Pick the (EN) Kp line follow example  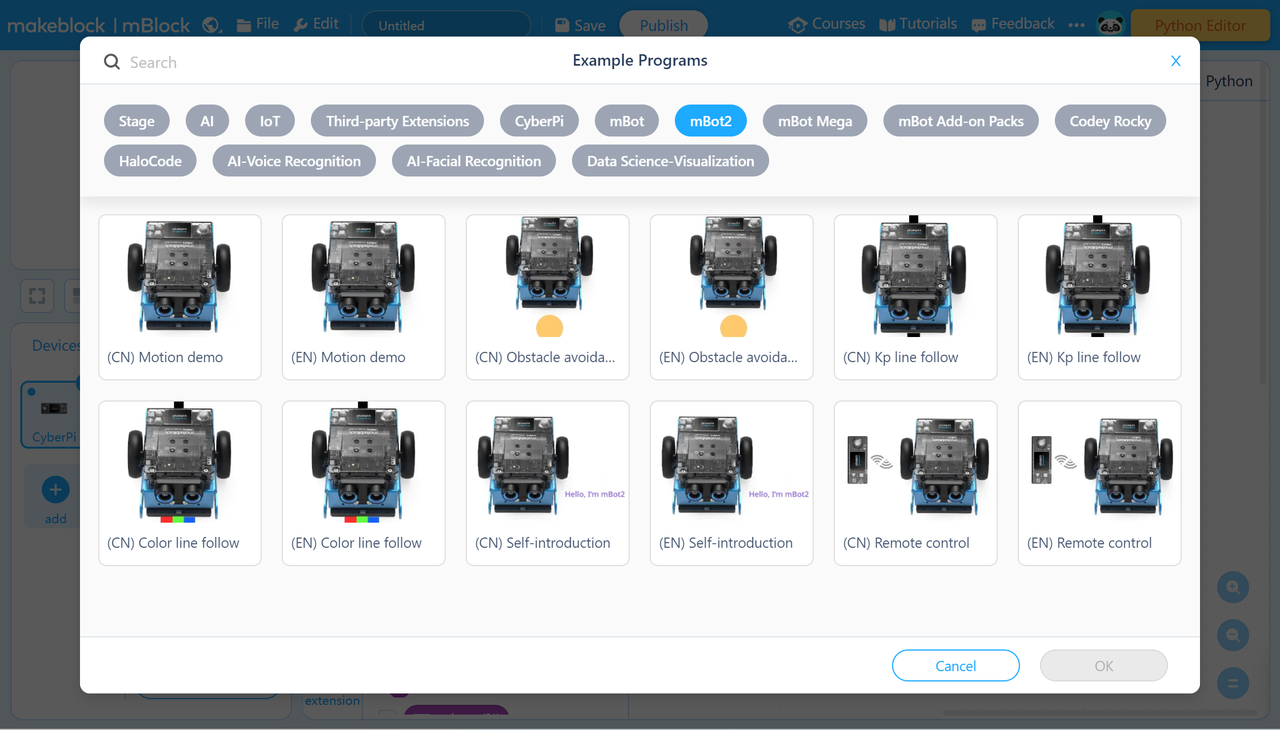point(1100,297)
